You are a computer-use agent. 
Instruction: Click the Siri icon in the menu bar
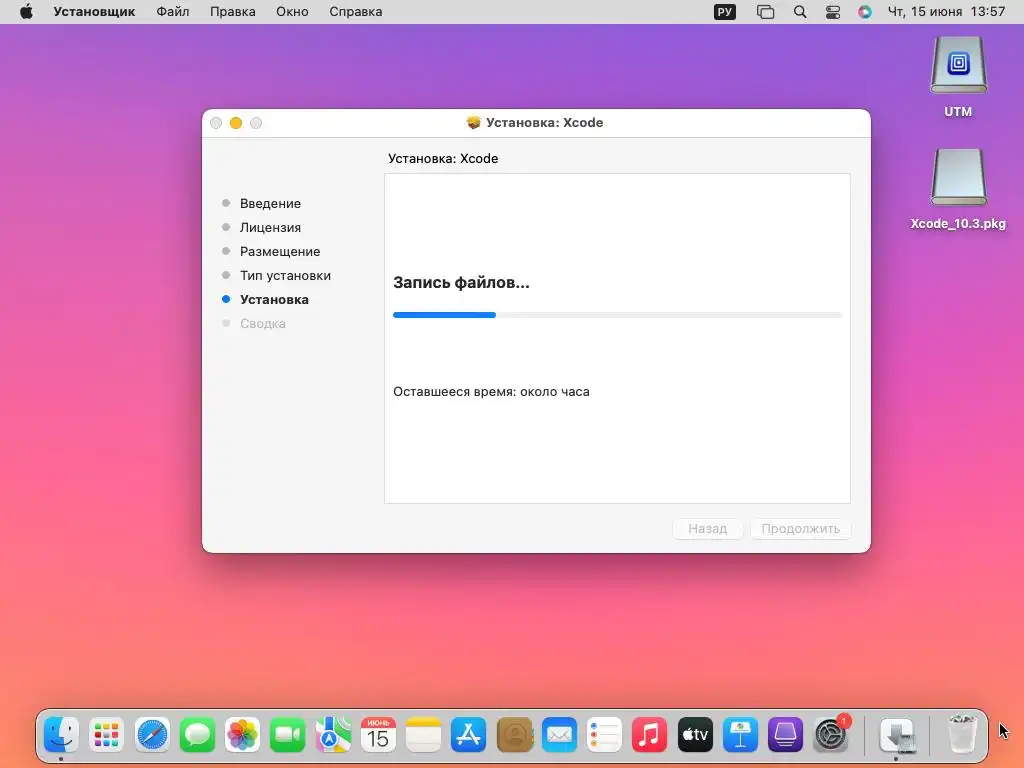[865, 12]
